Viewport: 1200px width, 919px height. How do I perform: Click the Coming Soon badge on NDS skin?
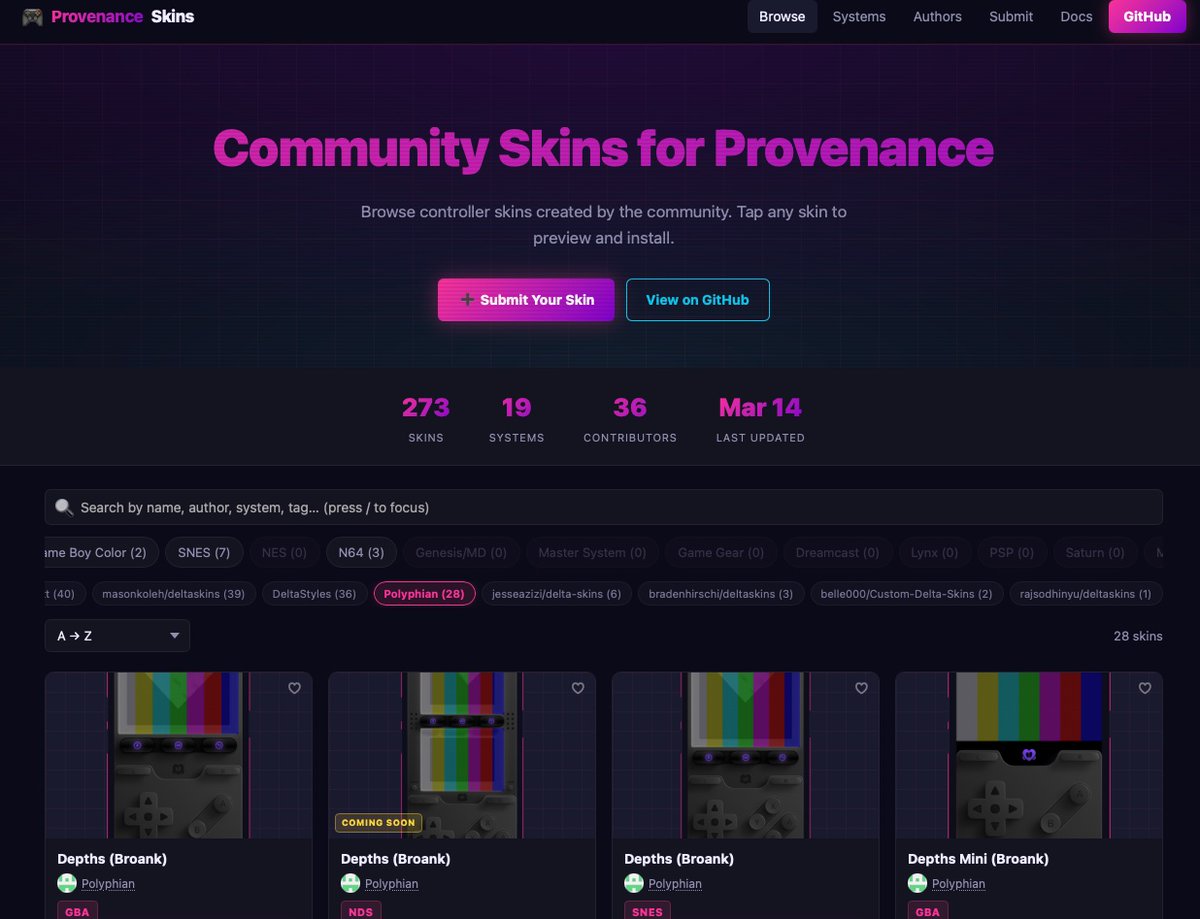click(x=378, y=823)
